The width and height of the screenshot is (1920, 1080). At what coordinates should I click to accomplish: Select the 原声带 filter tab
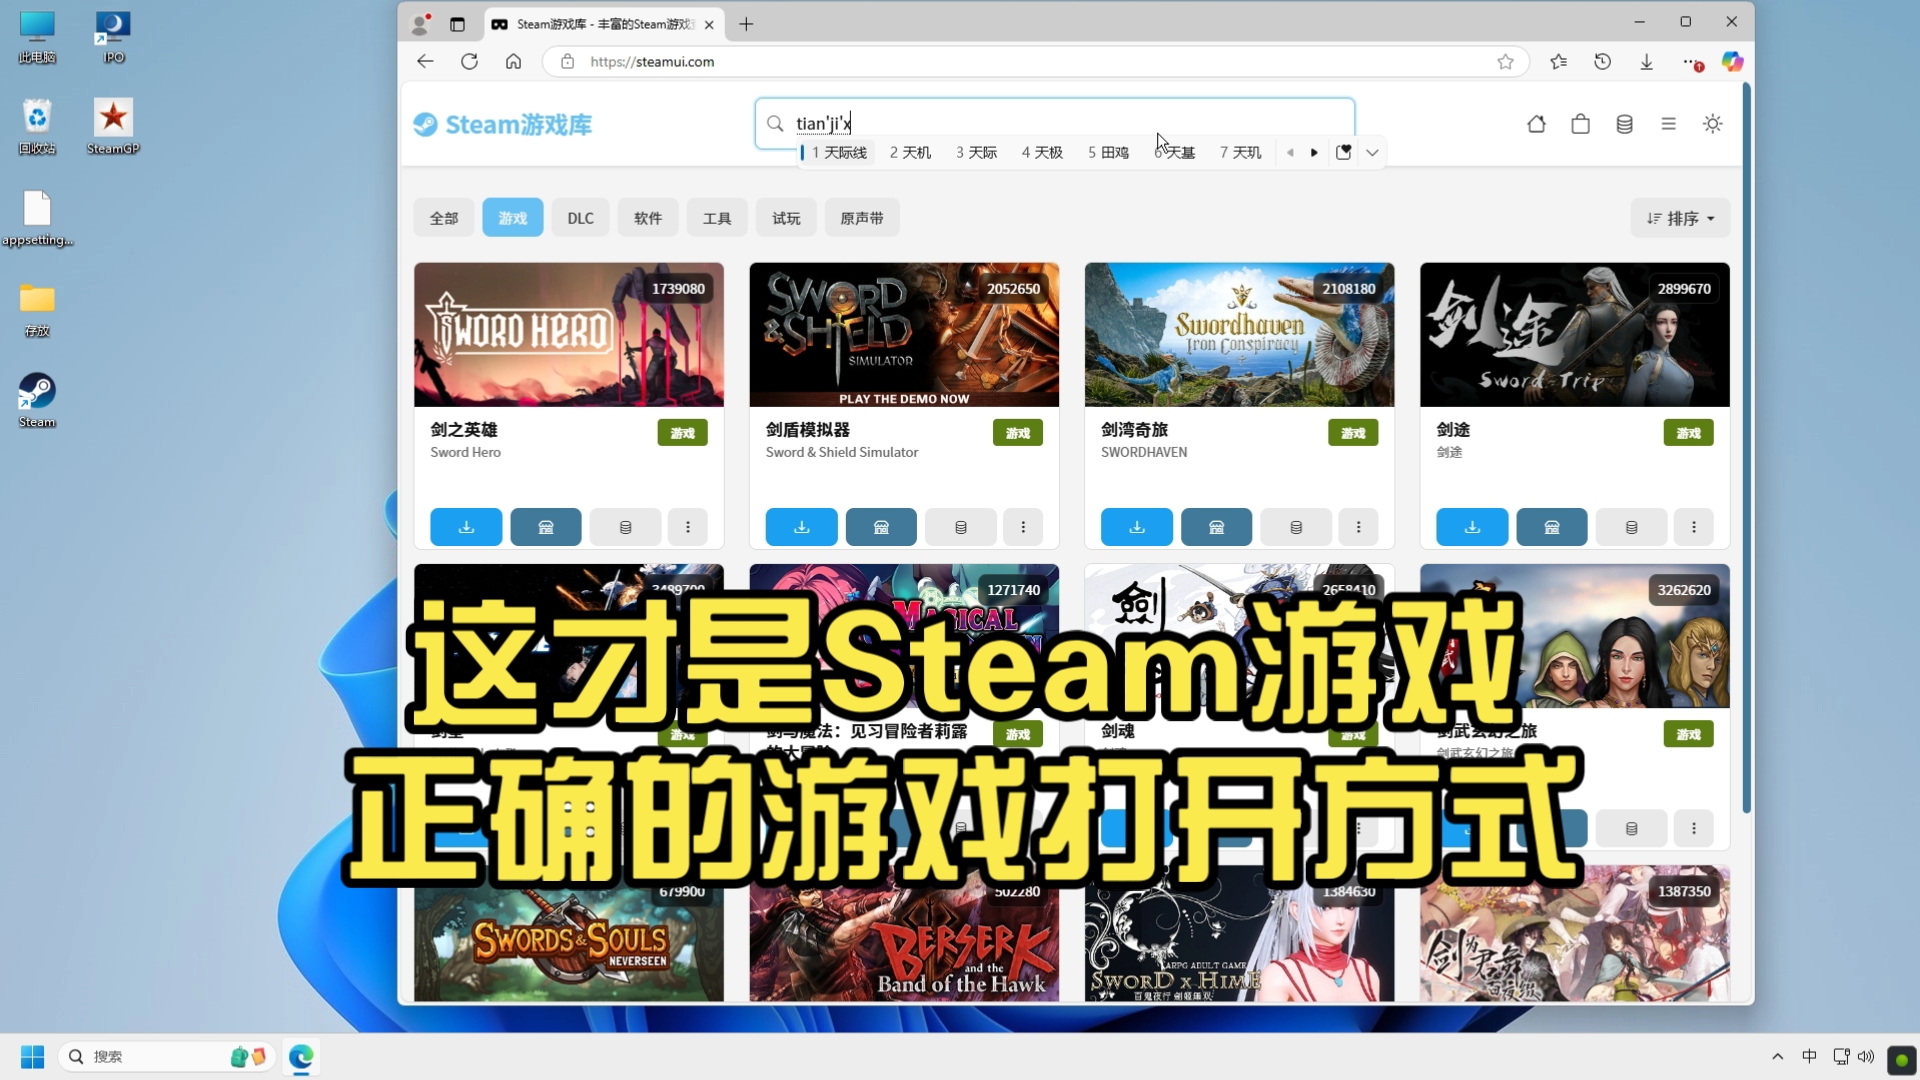pyautogui.click(x=862, y=218)
